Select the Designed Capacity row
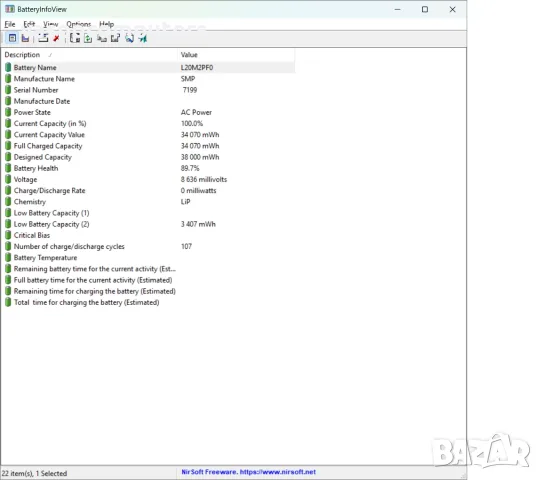542x480 pixels. click(x=149, y=157)
